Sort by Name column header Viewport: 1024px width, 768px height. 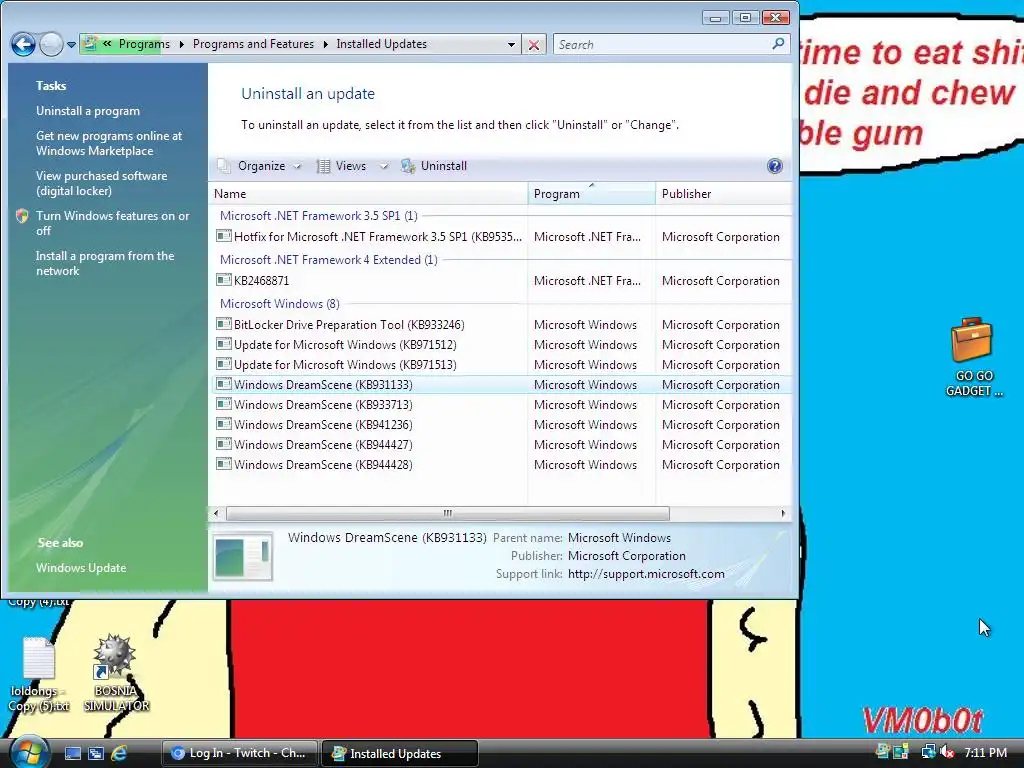click(x=368, y=194)
